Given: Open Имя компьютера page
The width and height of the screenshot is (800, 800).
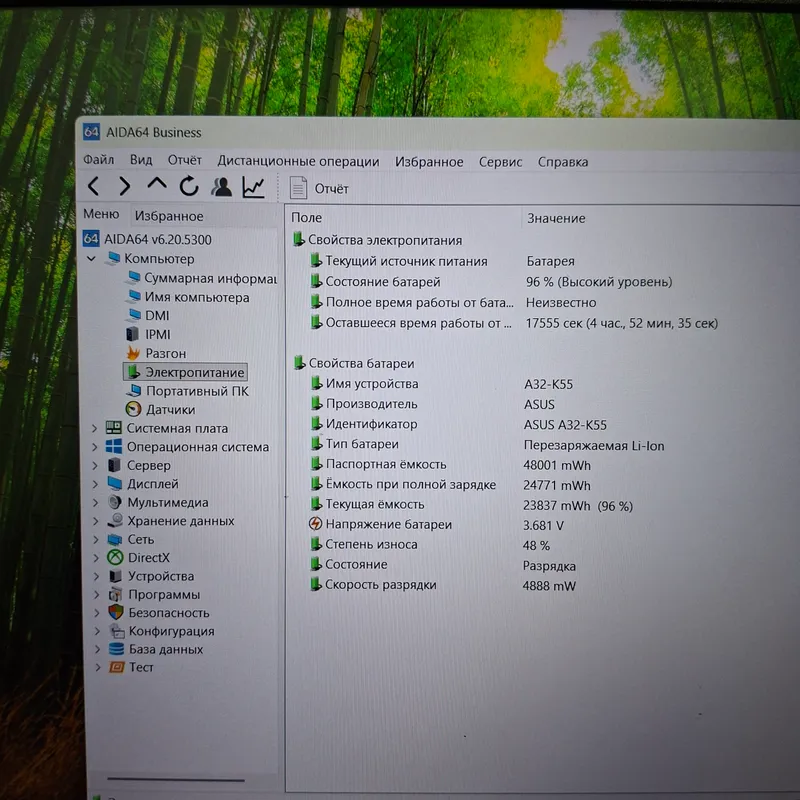Looking at the screenshot, I should coord(189,297).
